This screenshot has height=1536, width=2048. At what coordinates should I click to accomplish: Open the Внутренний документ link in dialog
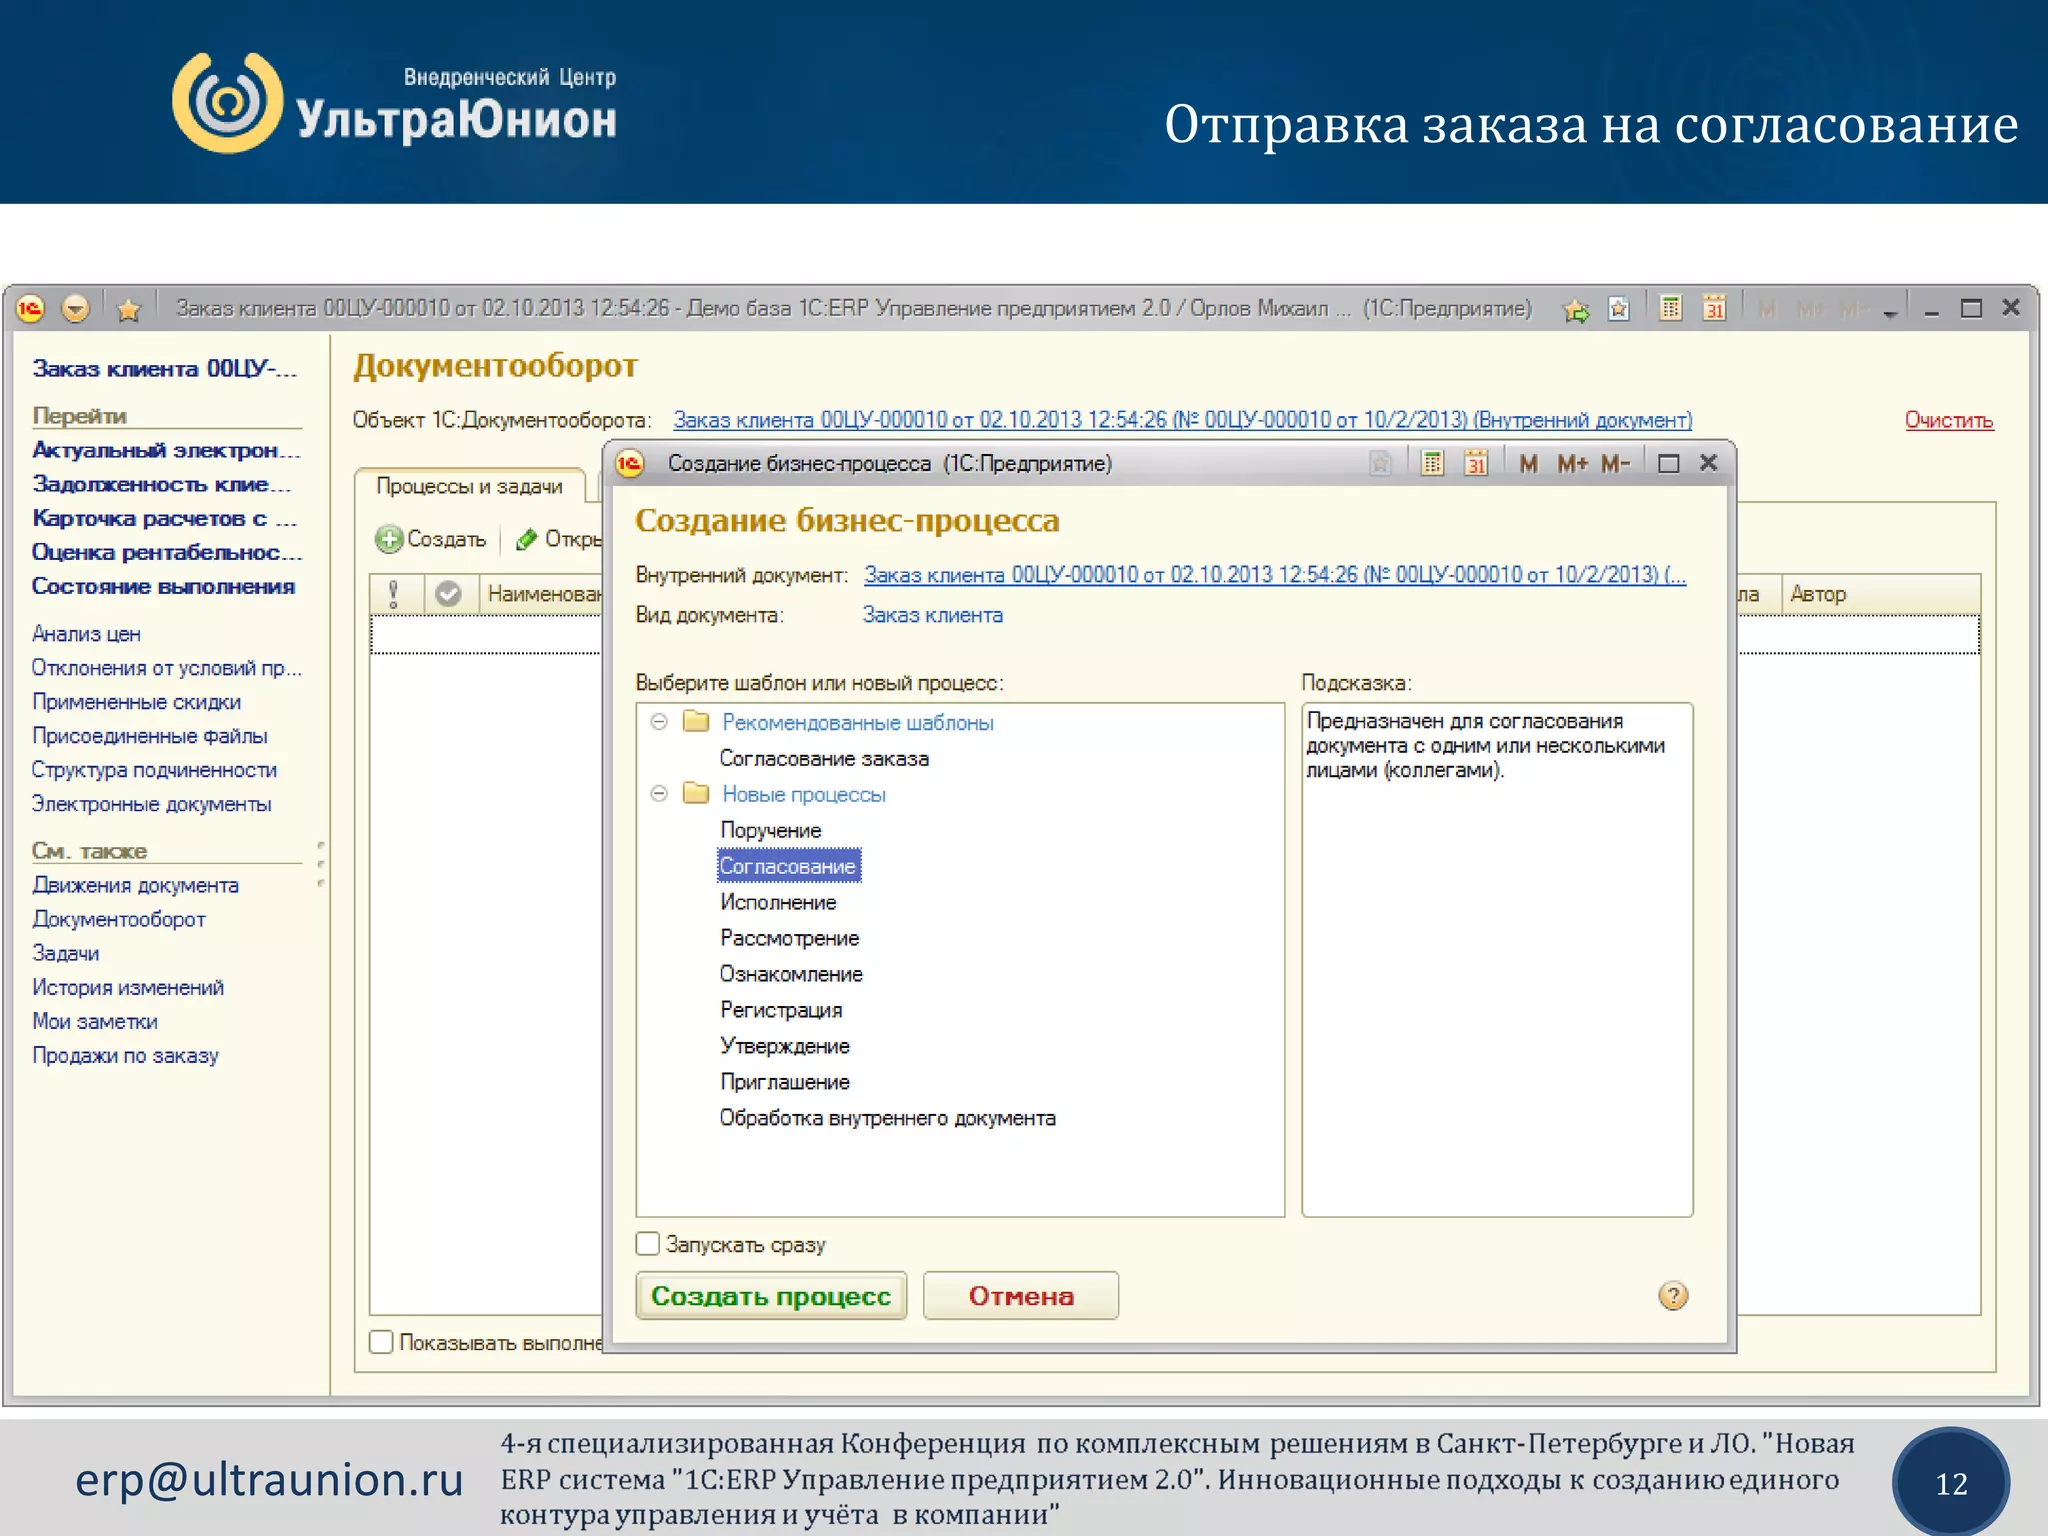(1275, 575)
